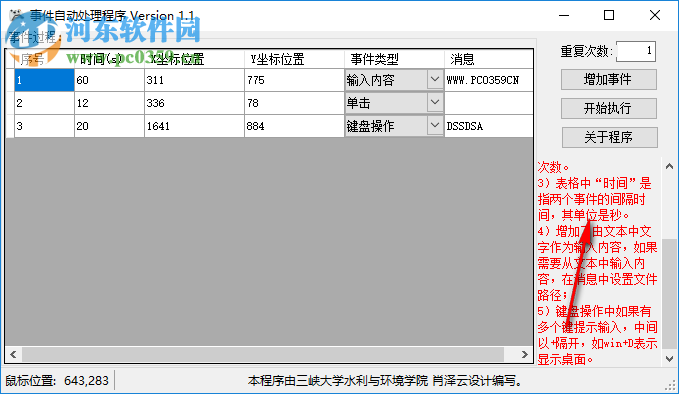679x394 pixels.
Task: Click X coordinate cell 336
Action: tap(194, 103)
